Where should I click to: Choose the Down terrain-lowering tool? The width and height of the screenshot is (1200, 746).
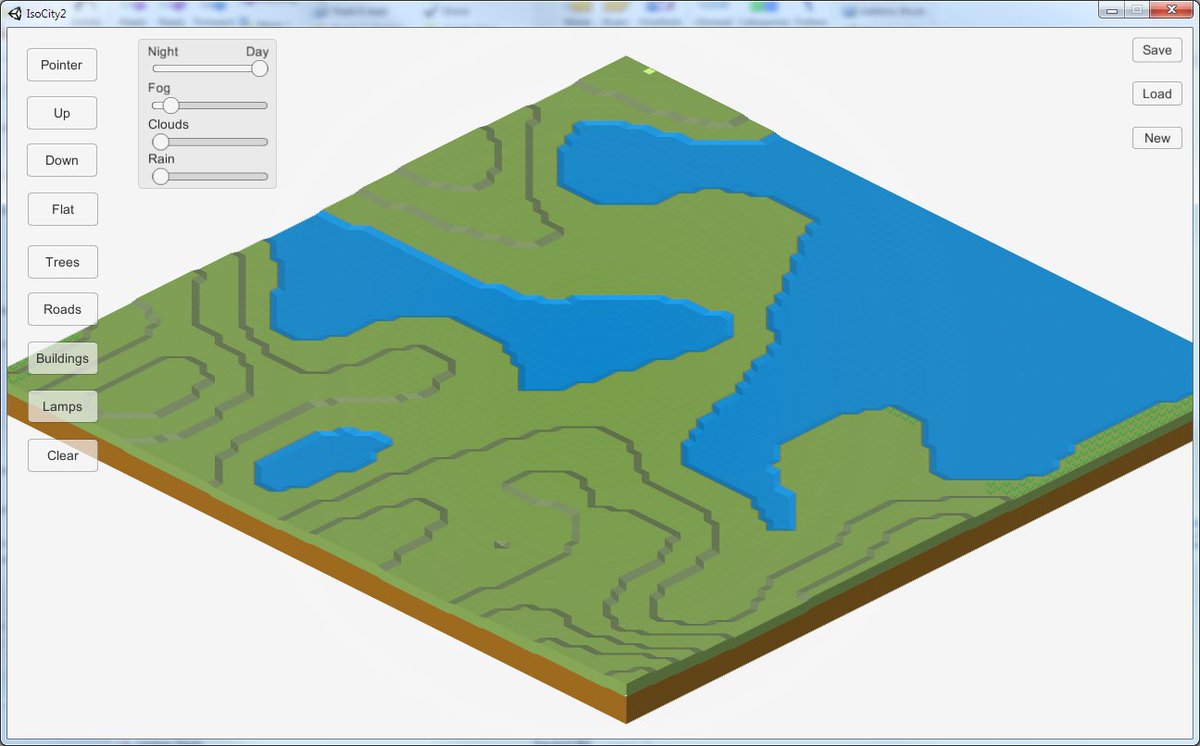coord(61,160)
